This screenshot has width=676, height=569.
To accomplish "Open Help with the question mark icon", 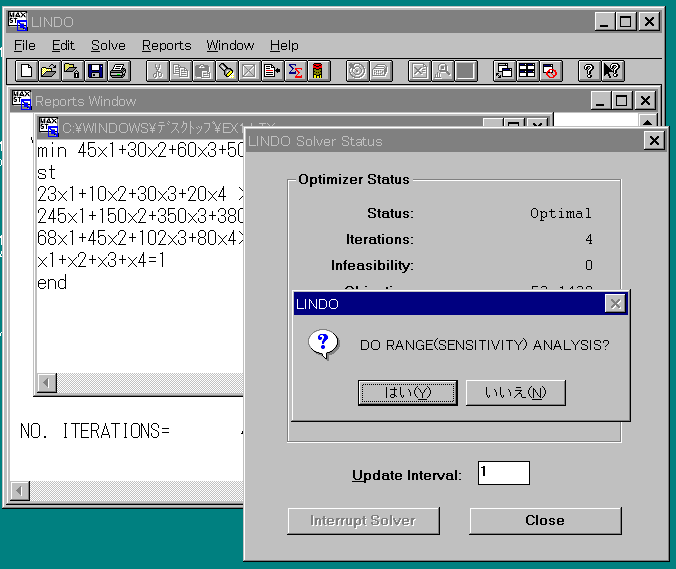I will [589, 71].
